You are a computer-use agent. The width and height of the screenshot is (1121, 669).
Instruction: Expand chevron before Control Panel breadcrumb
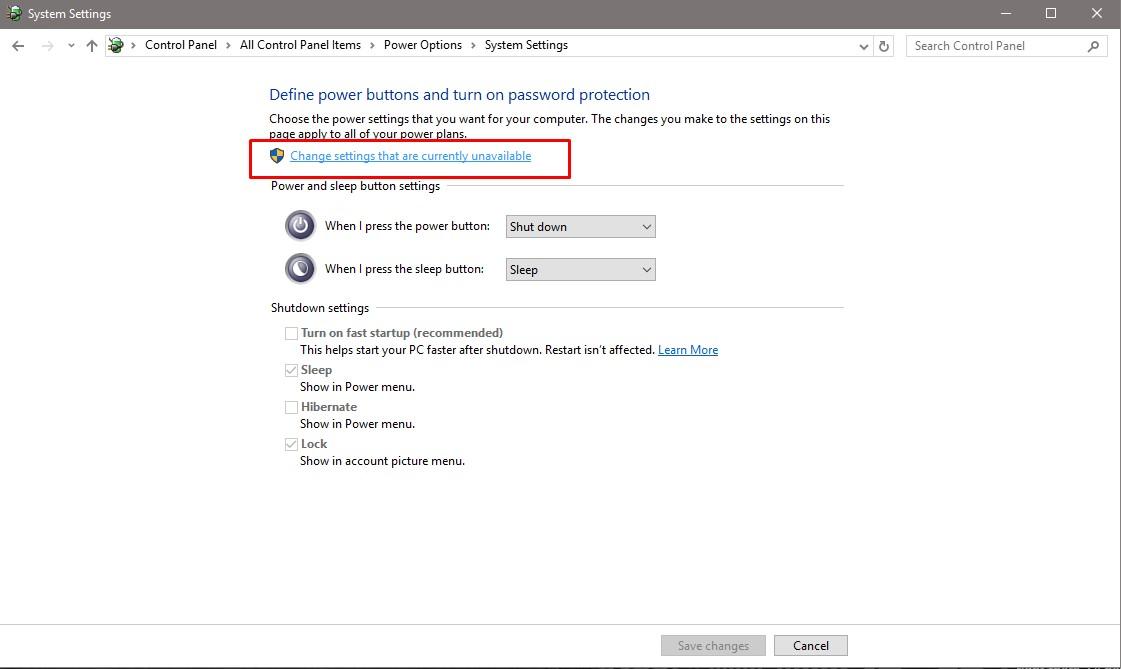point(133,46)
